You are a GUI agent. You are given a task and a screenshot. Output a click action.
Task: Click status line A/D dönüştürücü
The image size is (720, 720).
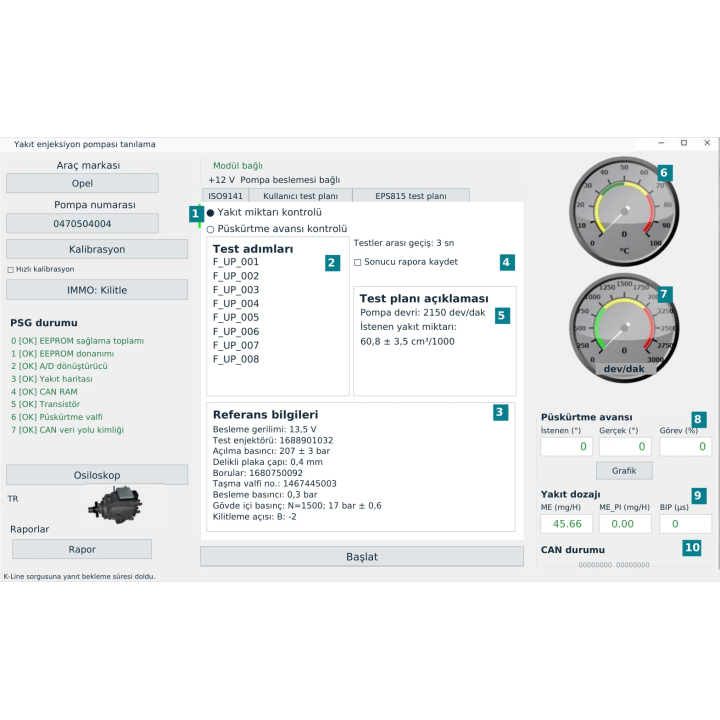[59, 366]
